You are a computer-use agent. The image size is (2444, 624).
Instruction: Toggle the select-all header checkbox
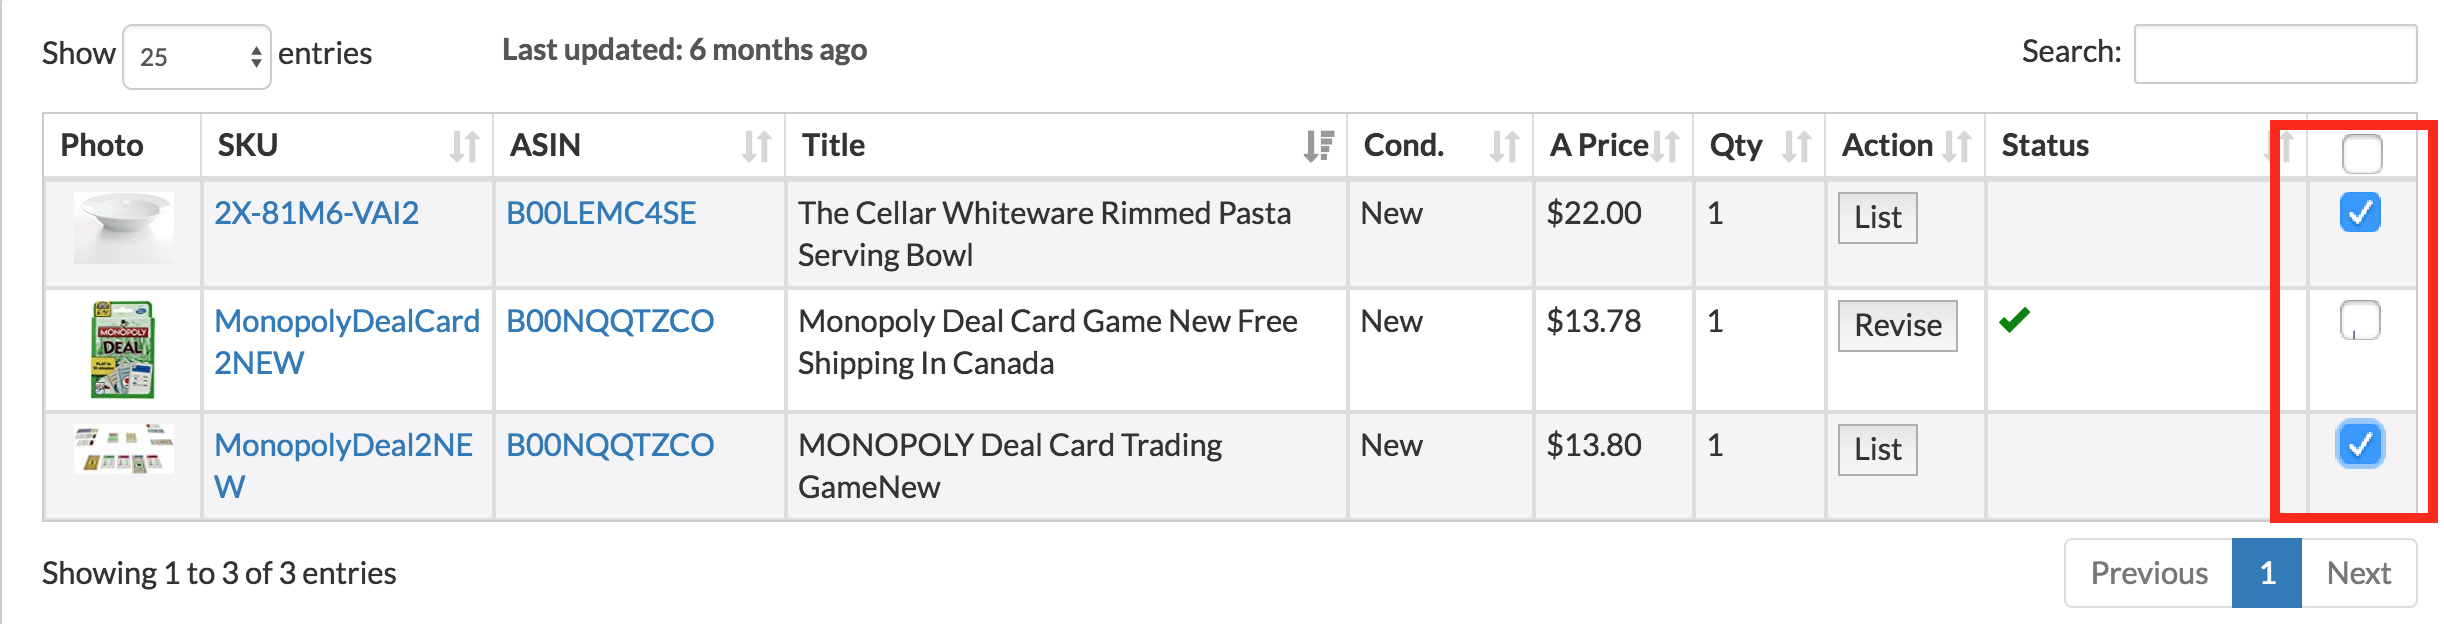coord(2362,153)
